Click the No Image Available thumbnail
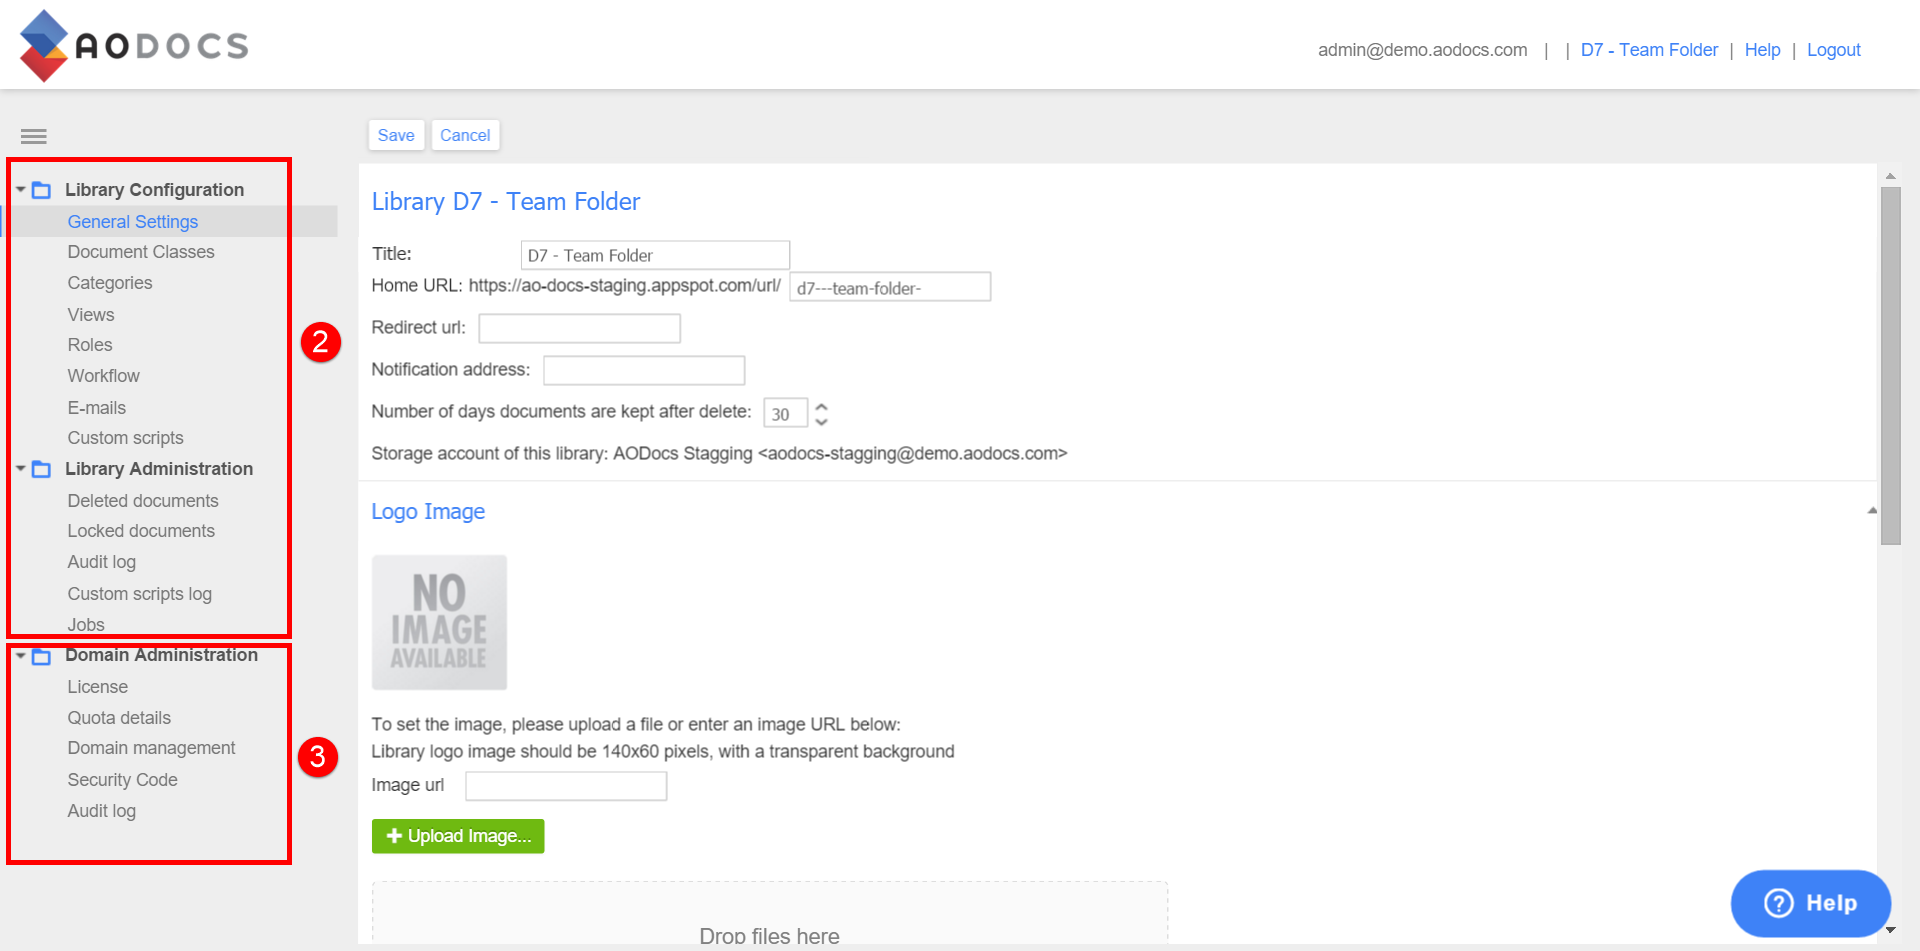Viewport: 1920px width, 951px height. click(x=439, y=622)
